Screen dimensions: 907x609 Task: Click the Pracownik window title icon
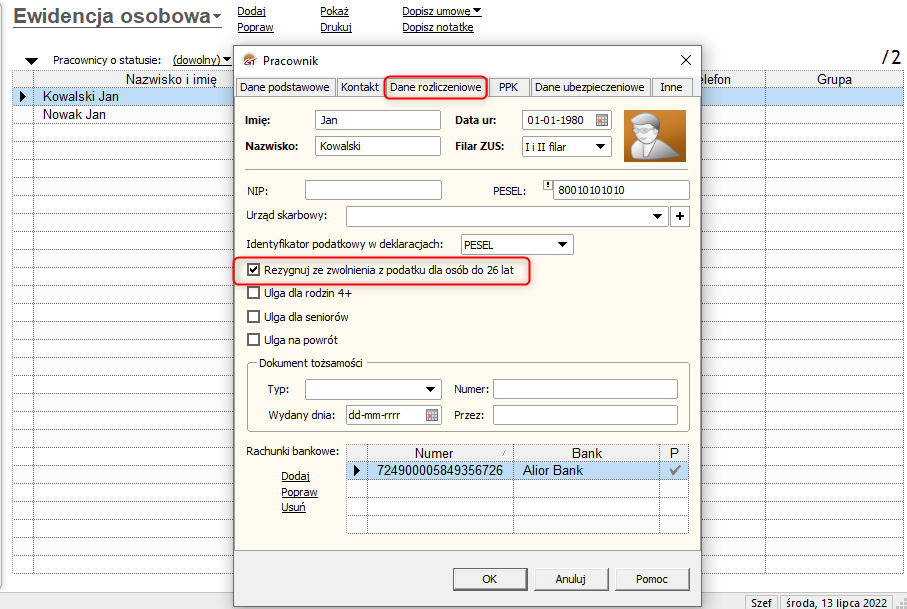click(249, 60)
